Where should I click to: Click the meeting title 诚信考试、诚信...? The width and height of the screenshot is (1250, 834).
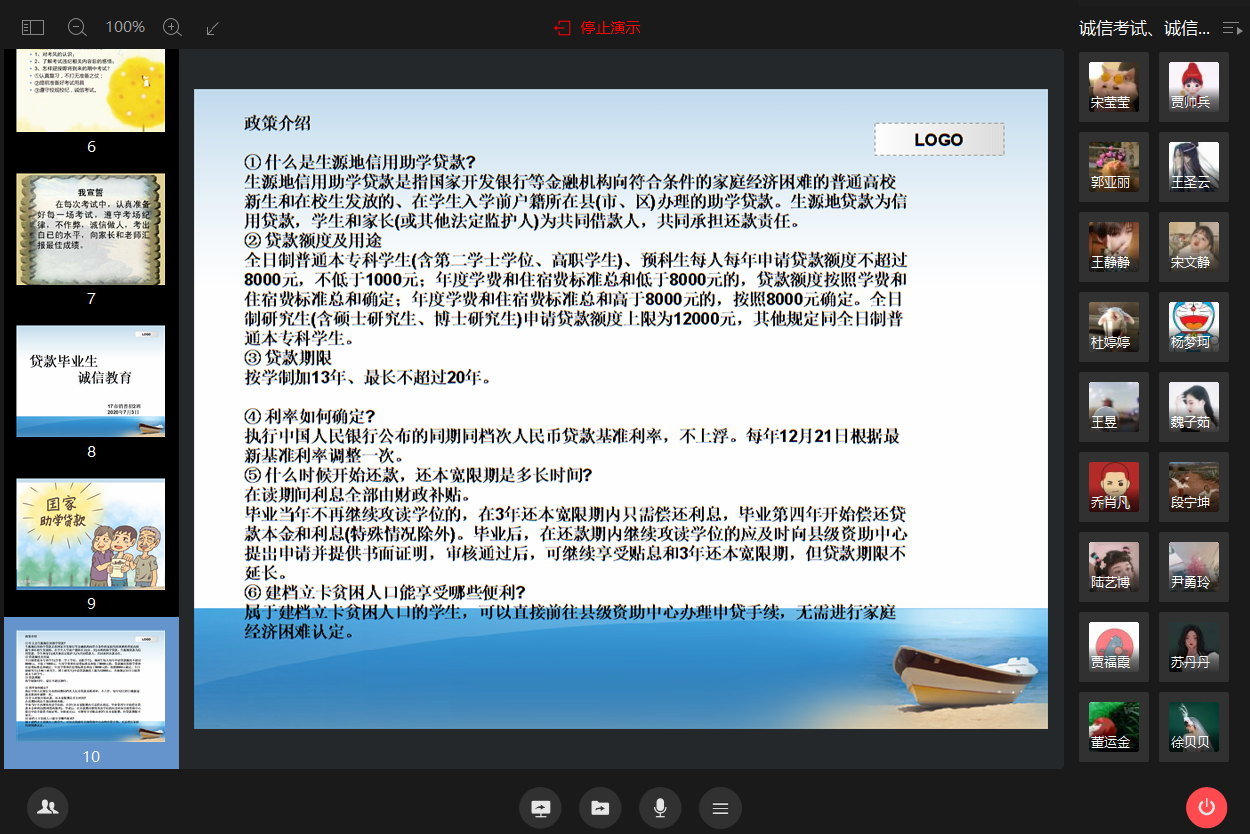pos(1145,29)
